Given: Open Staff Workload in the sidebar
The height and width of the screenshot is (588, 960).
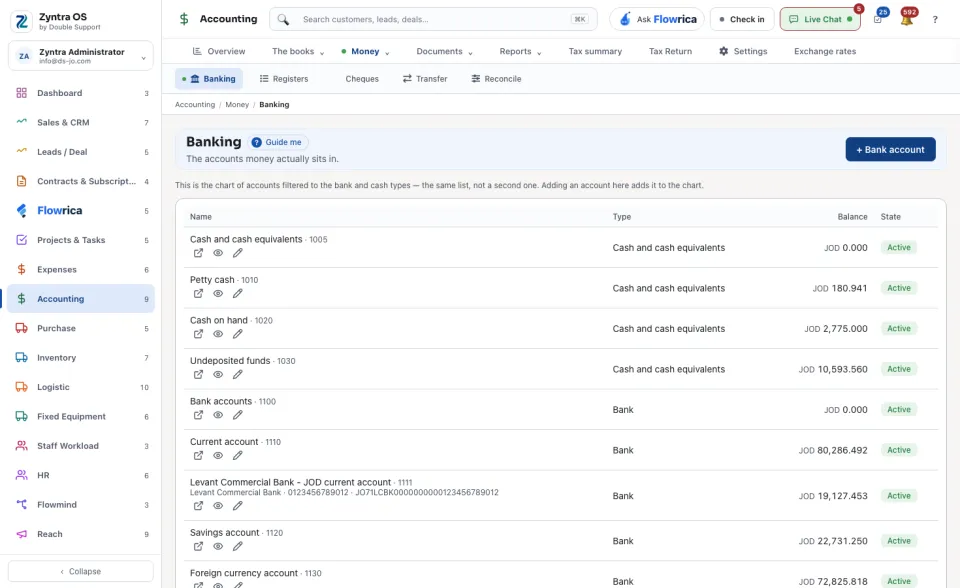Looking at the screenshot, I should (x=81, y=446).
